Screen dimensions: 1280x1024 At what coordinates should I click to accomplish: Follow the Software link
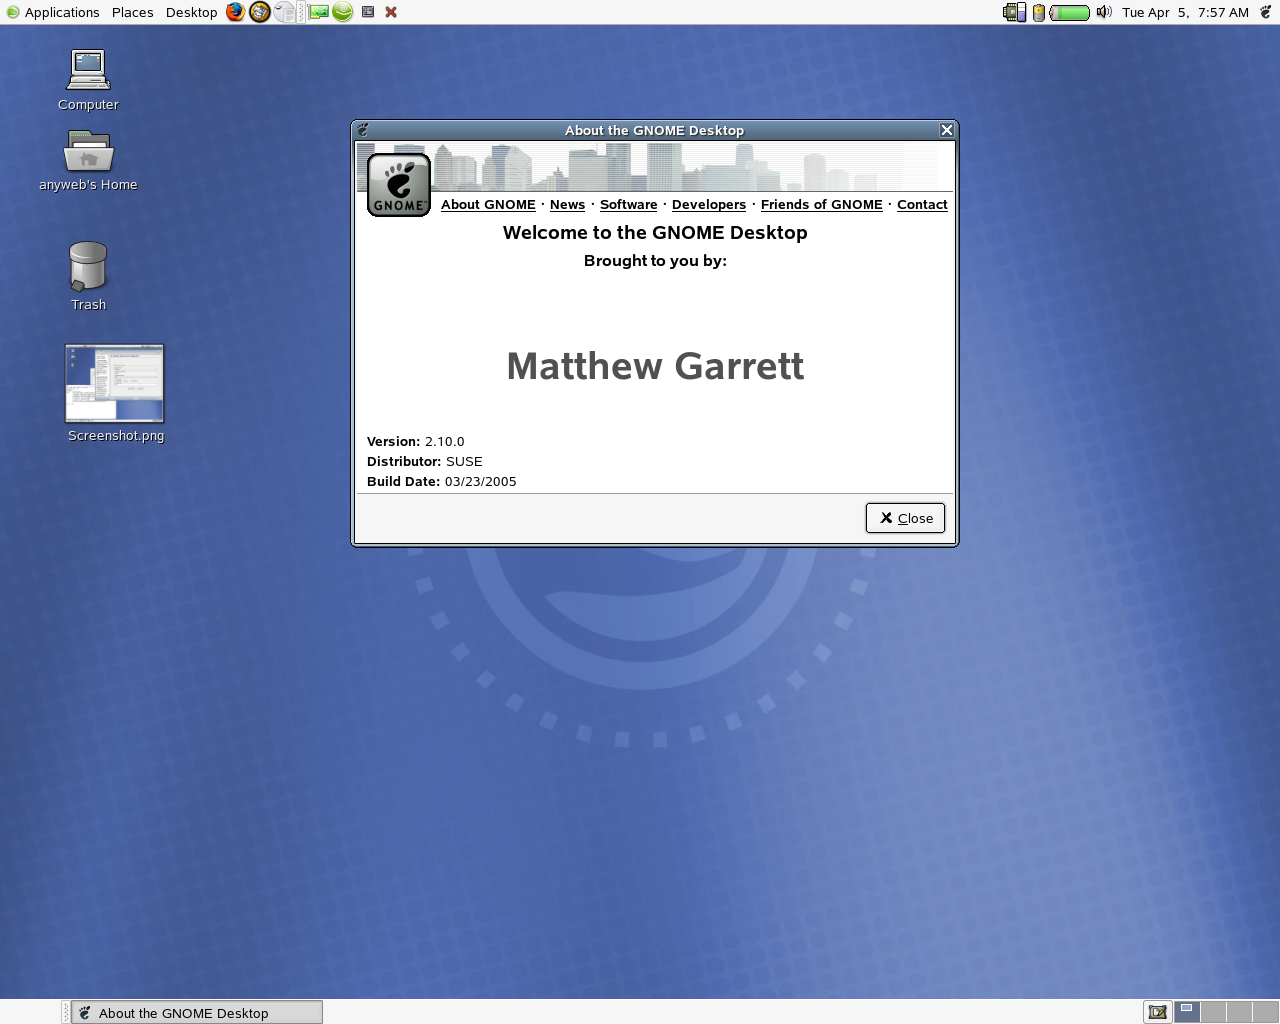point(628,204)
